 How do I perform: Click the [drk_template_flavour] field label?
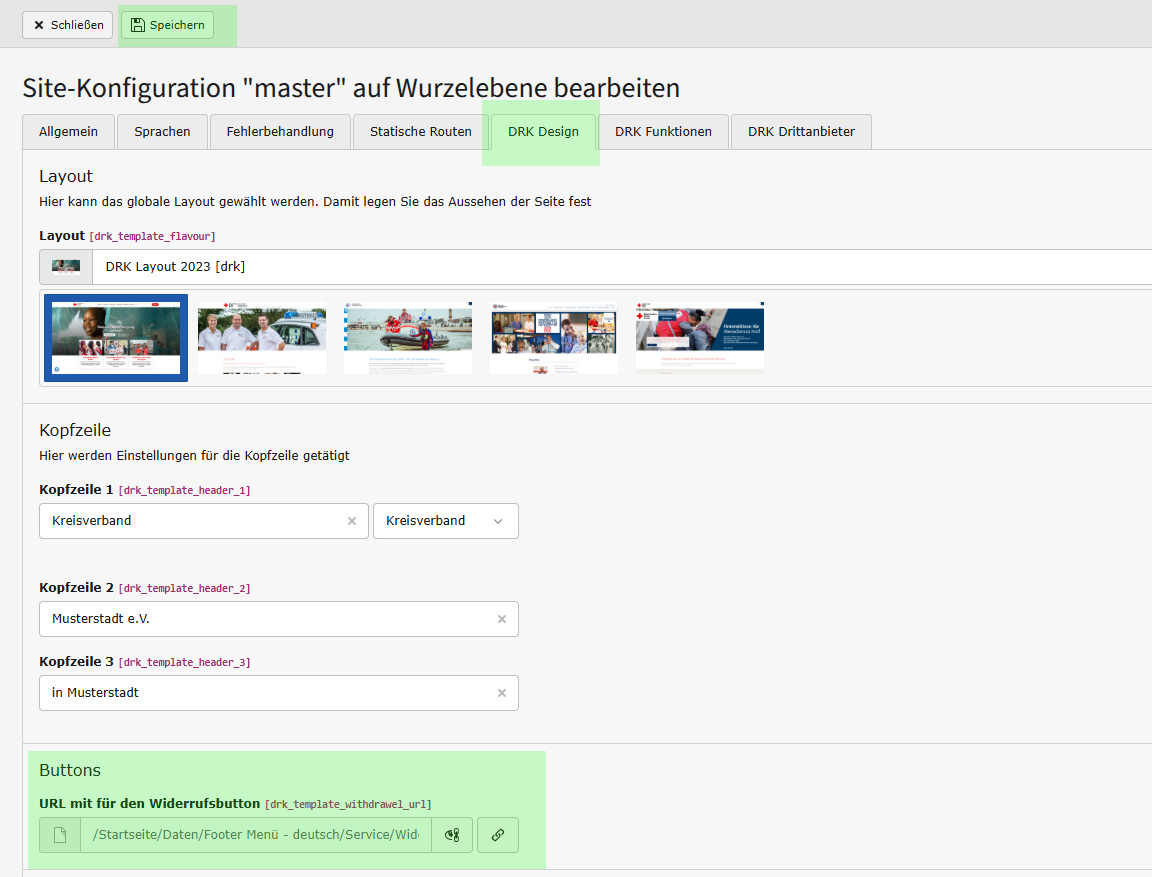click(x=152, y=237)
